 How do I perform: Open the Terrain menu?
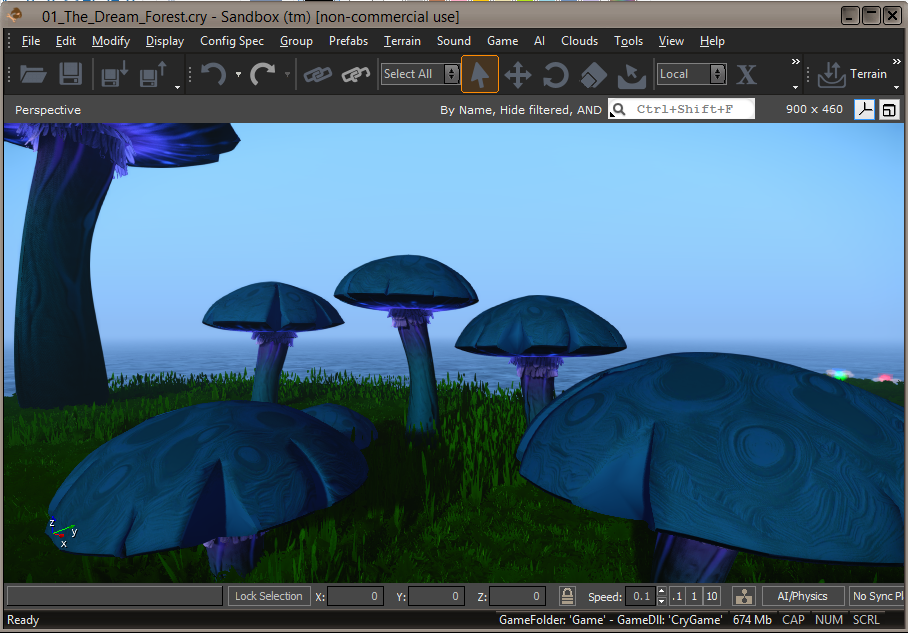coord(402,41)
